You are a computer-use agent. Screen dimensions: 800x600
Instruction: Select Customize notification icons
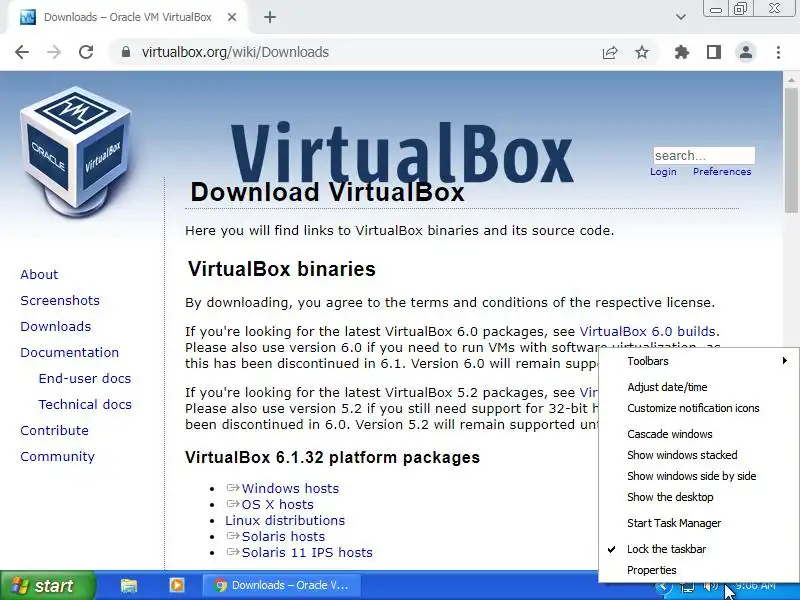[x=699, y=408]
